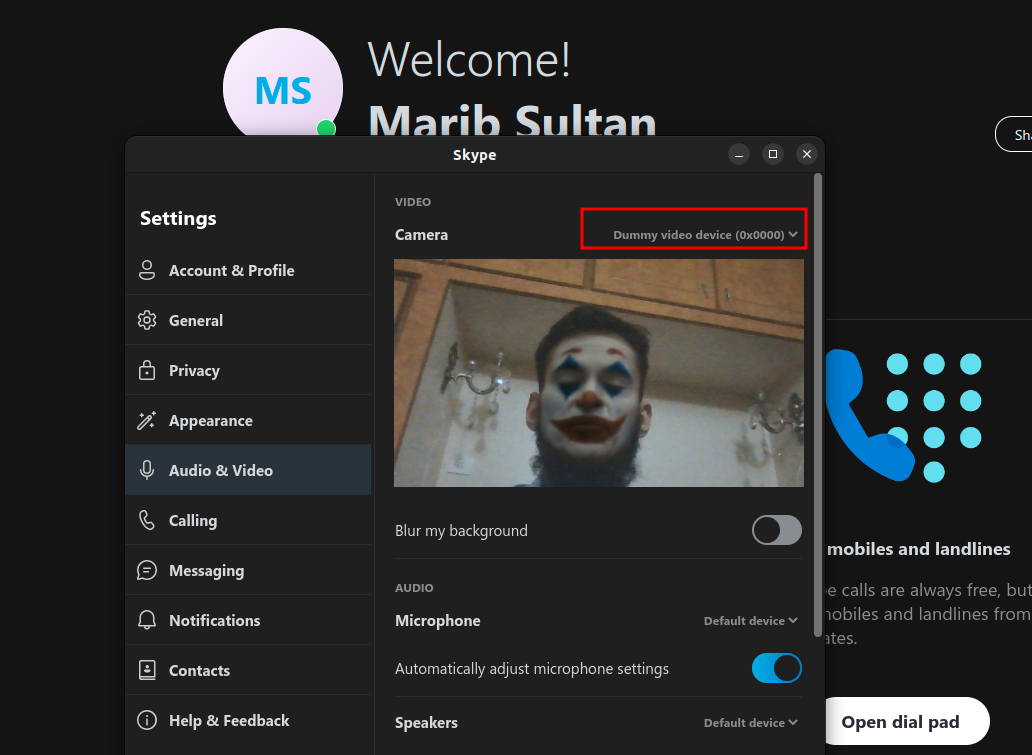Viewport: 1032px width, 755px height.
Task: Click the MS profile avatar
Action: [x=282, y=90]
